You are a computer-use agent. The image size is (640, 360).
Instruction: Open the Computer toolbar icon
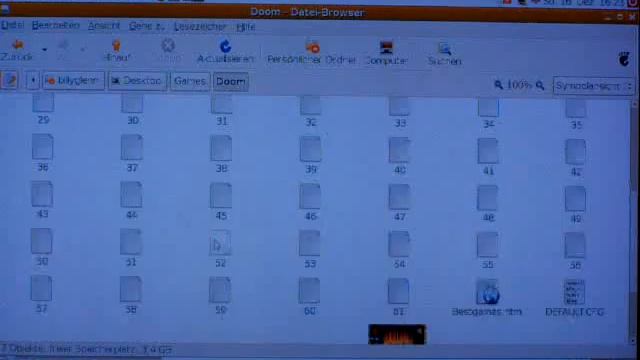pos(386,48)
